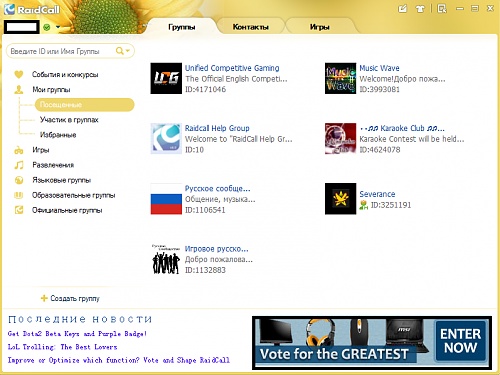Click the Официальные группы icon
Screen dimensions: 500x375
[x=19, y=210]
